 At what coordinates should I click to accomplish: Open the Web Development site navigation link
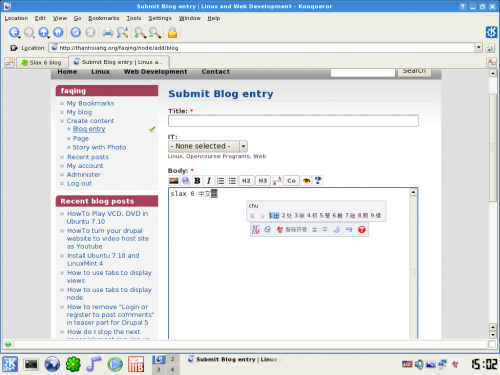pyautogui.click(x=155, y=72)
